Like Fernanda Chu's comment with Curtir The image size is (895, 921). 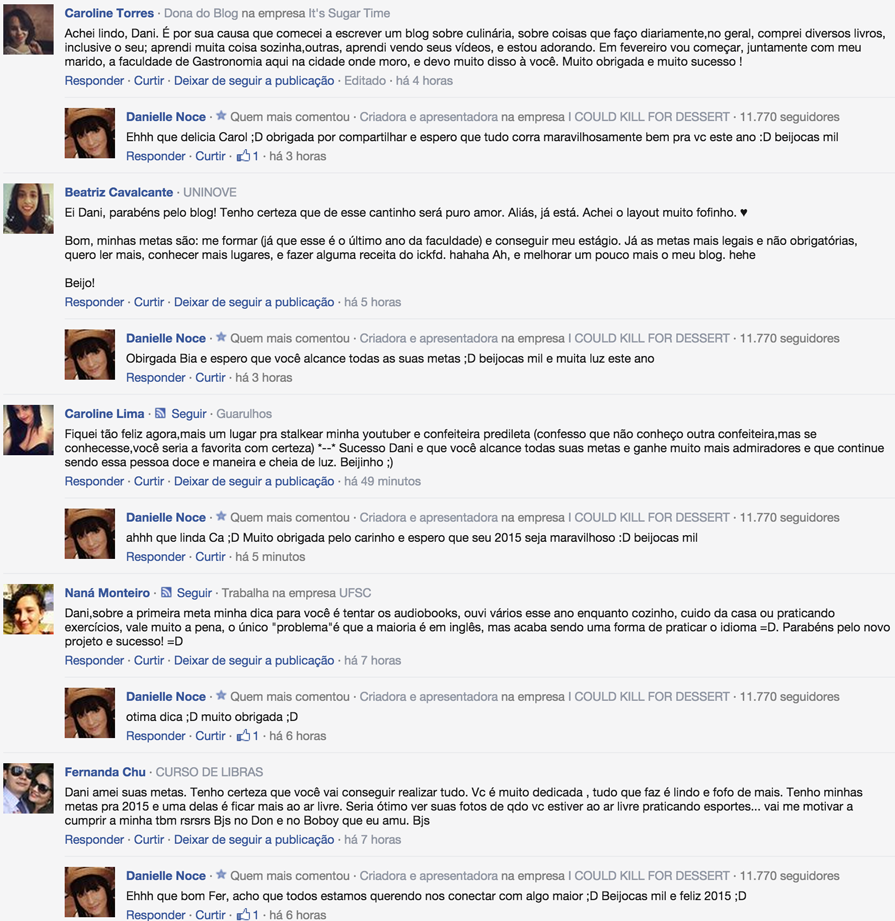point(149,839)
